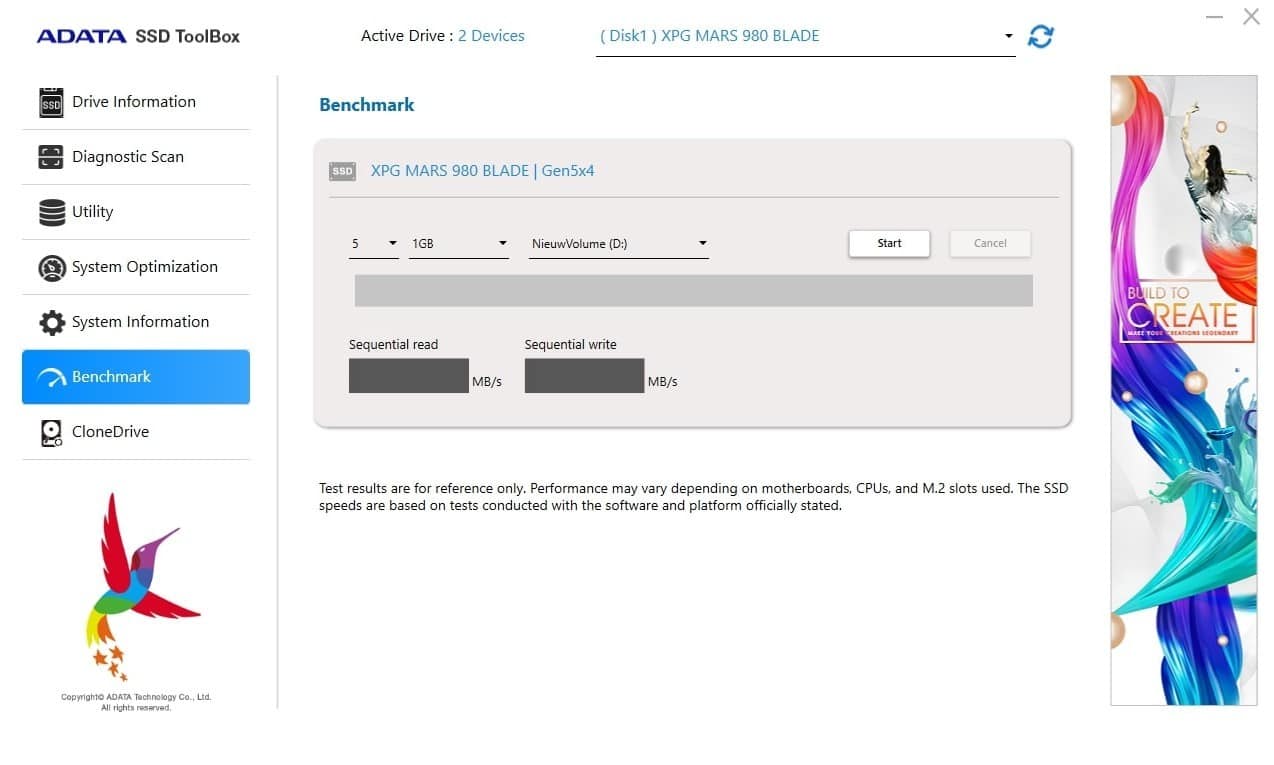Start the benchmark test

[889, 243]
